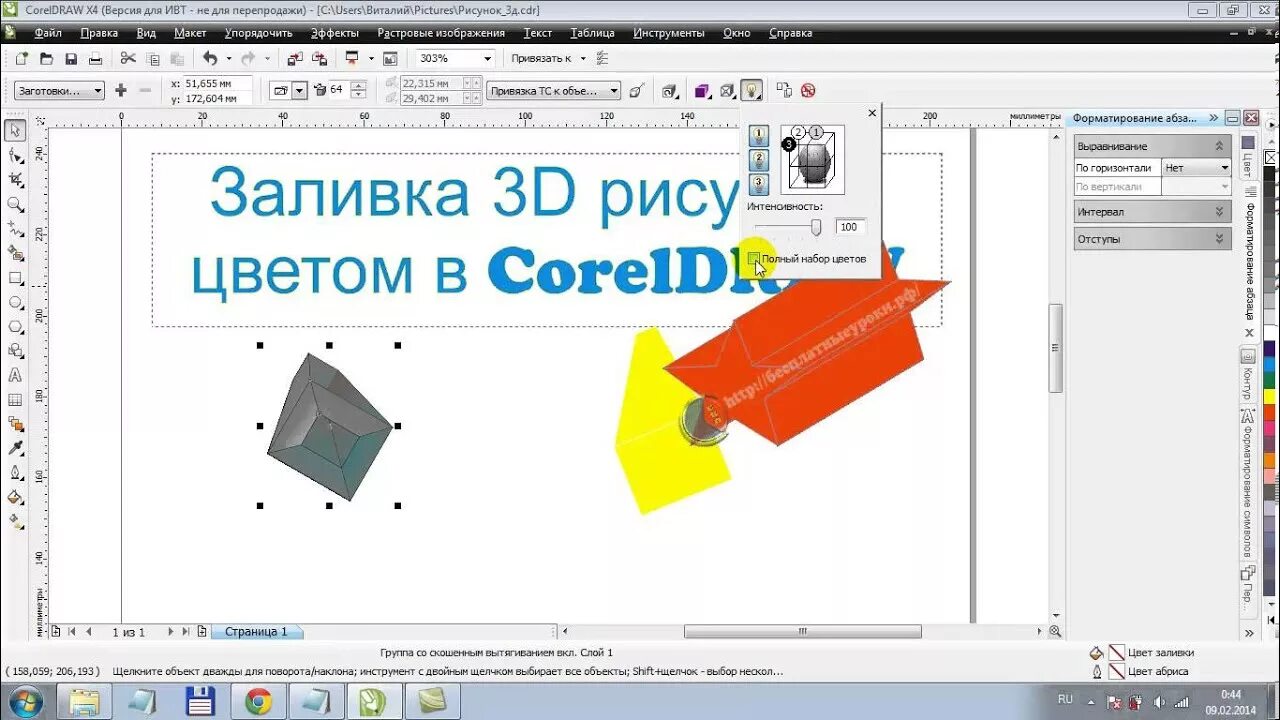
Task: Open the extrusion color purple cube icon
Action: (702, 91)
